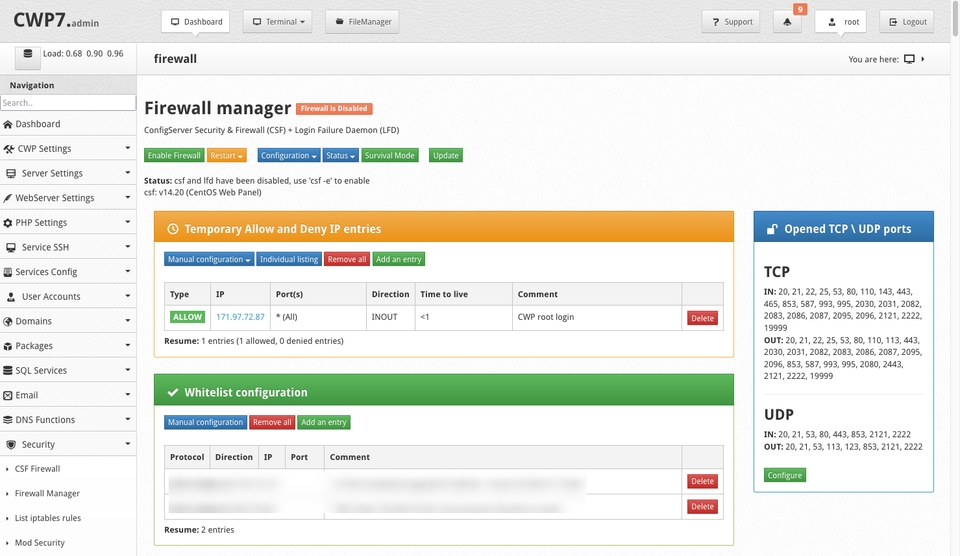Click the green Update button
The image size is (960, 556).
tap(446, 156)
